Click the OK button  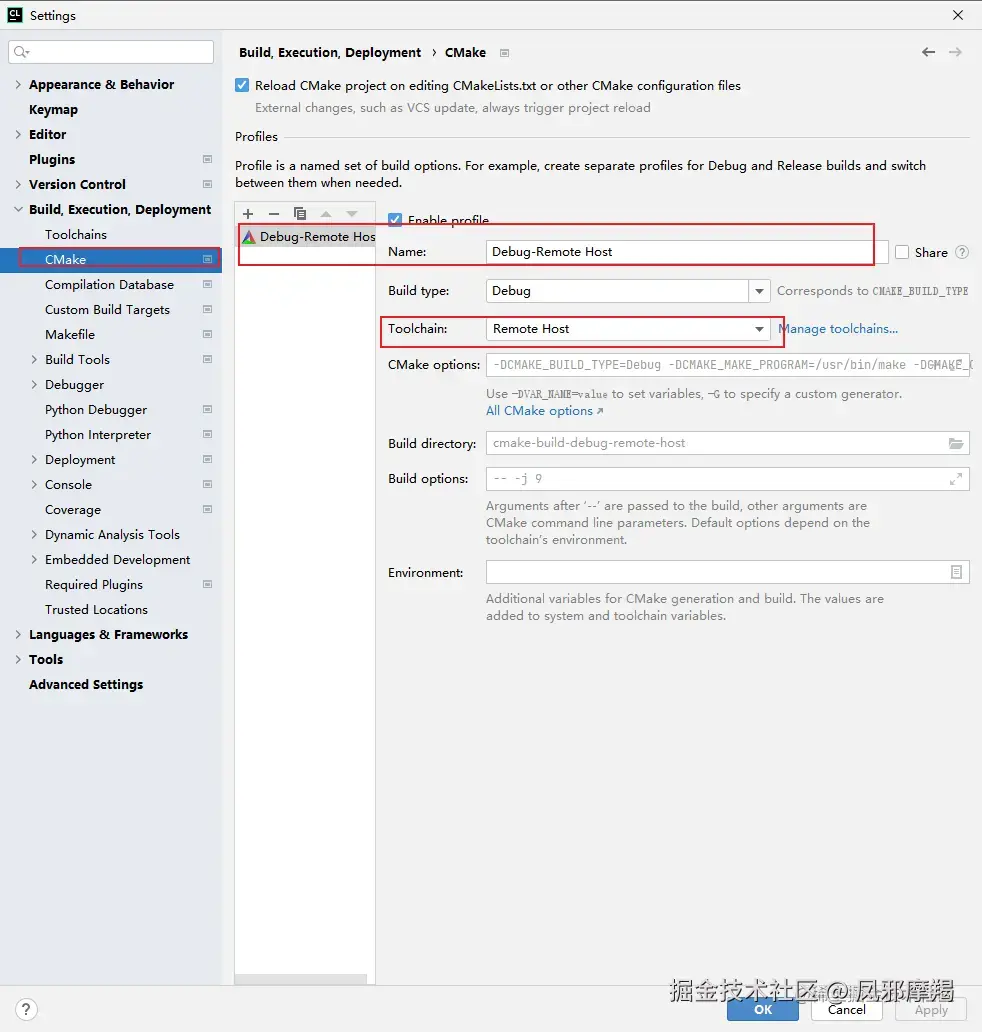click(763, 1010)
